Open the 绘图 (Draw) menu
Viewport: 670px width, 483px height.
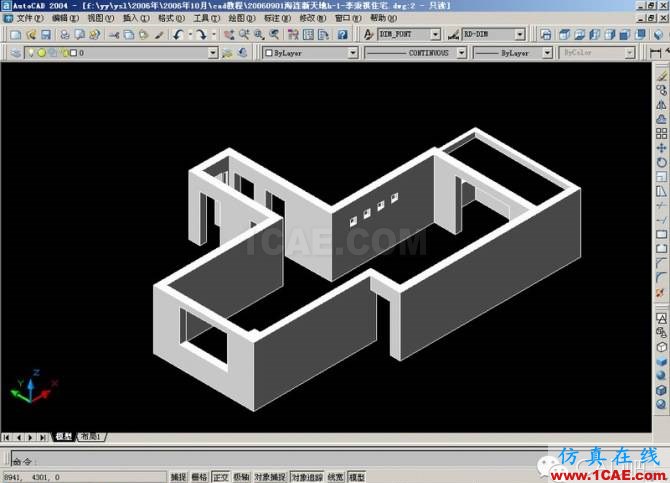[242, 18]
